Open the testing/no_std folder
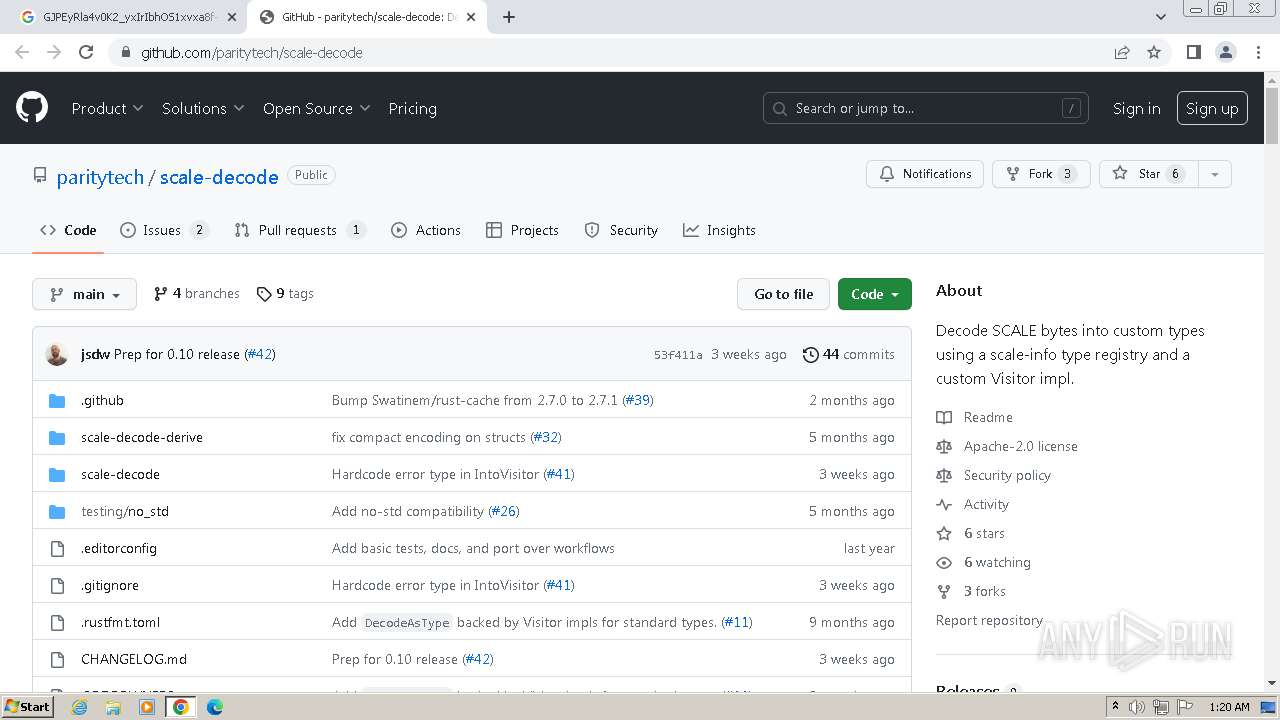This screenshot has width=1280, height=720. pos(125,511)
